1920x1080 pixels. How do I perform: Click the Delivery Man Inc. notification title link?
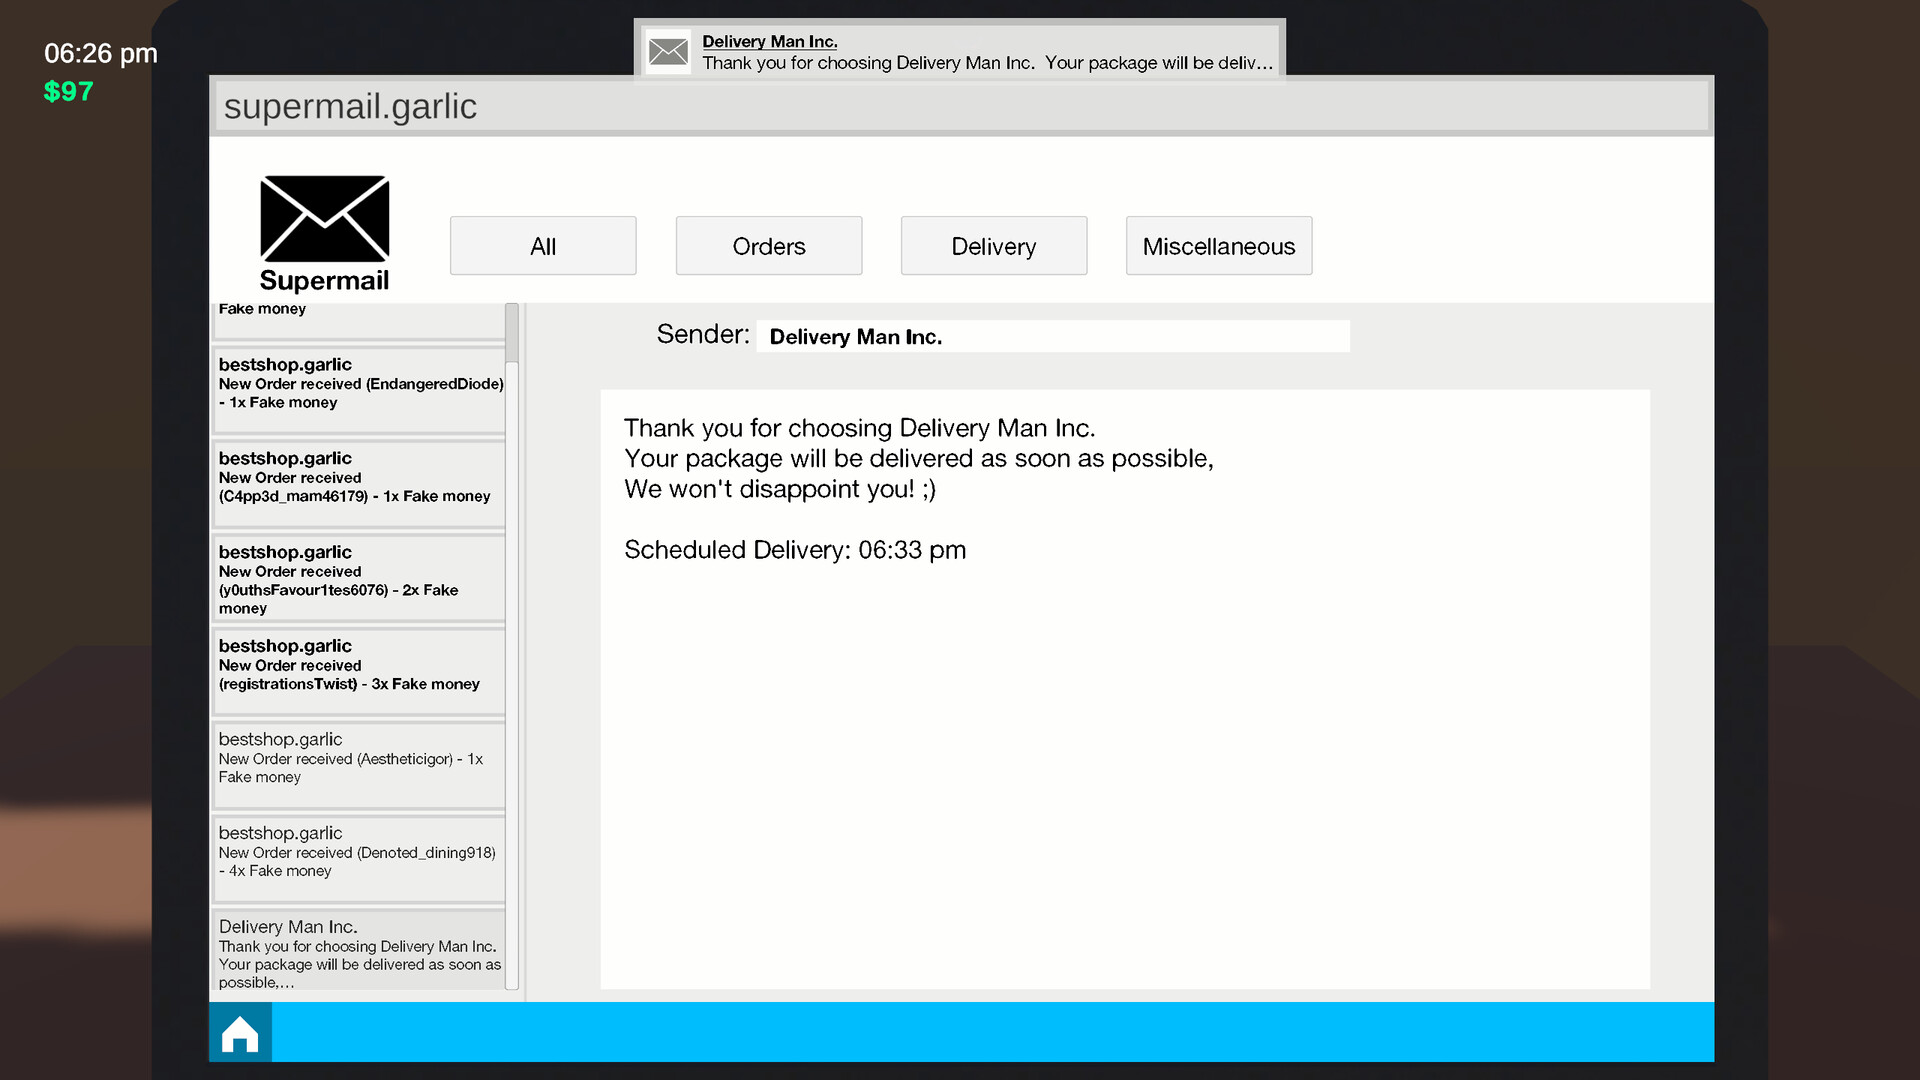click(x=769, y=41)
